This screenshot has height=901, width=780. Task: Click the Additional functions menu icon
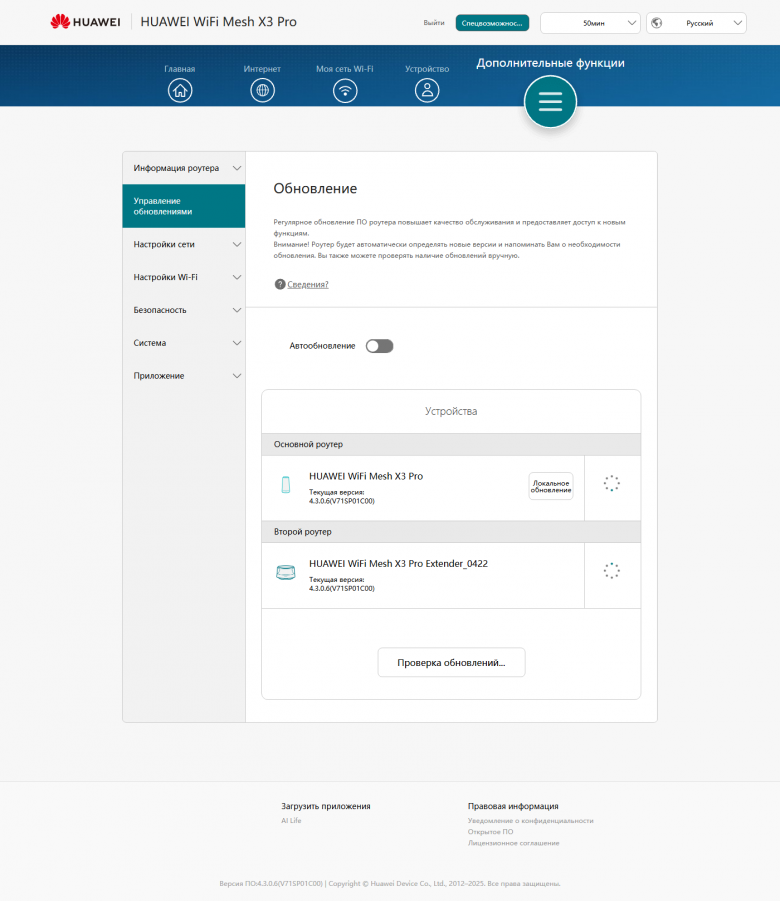551,102
